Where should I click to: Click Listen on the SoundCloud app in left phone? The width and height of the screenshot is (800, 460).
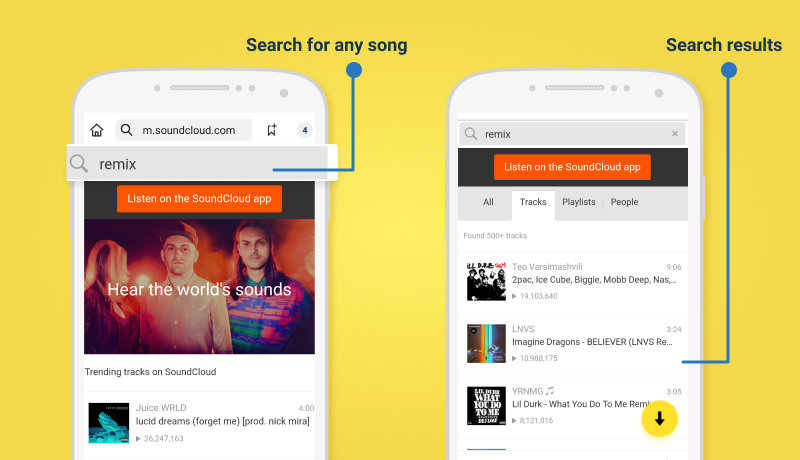[x=199, y=198]
